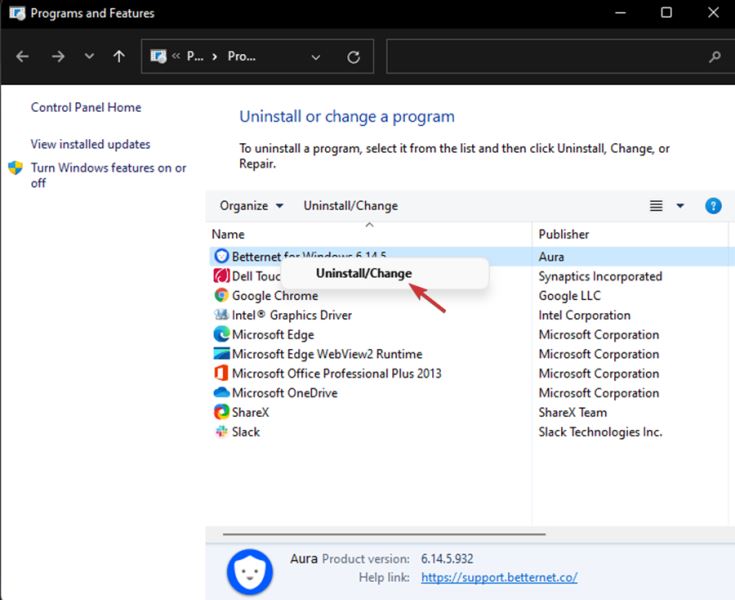Select the Slack icon in program list
Screen dimensions: 735x600
(221, 432)
